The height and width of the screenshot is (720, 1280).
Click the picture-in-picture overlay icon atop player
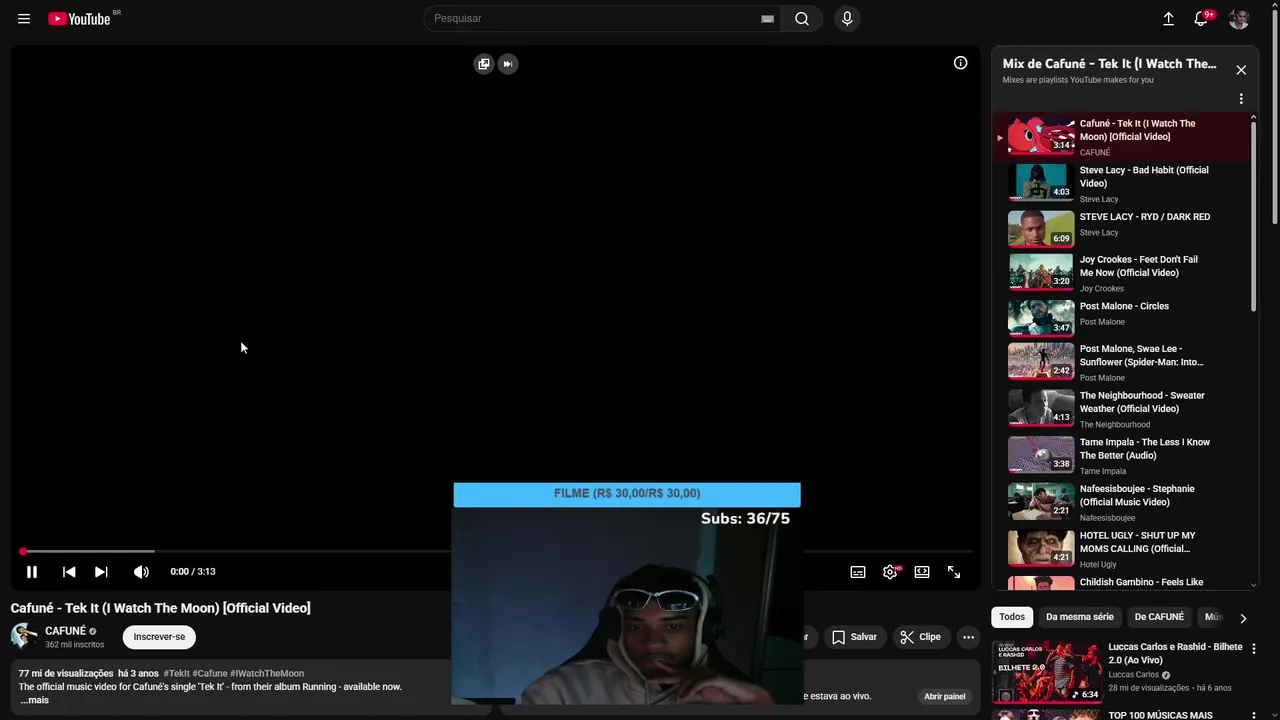484,64
